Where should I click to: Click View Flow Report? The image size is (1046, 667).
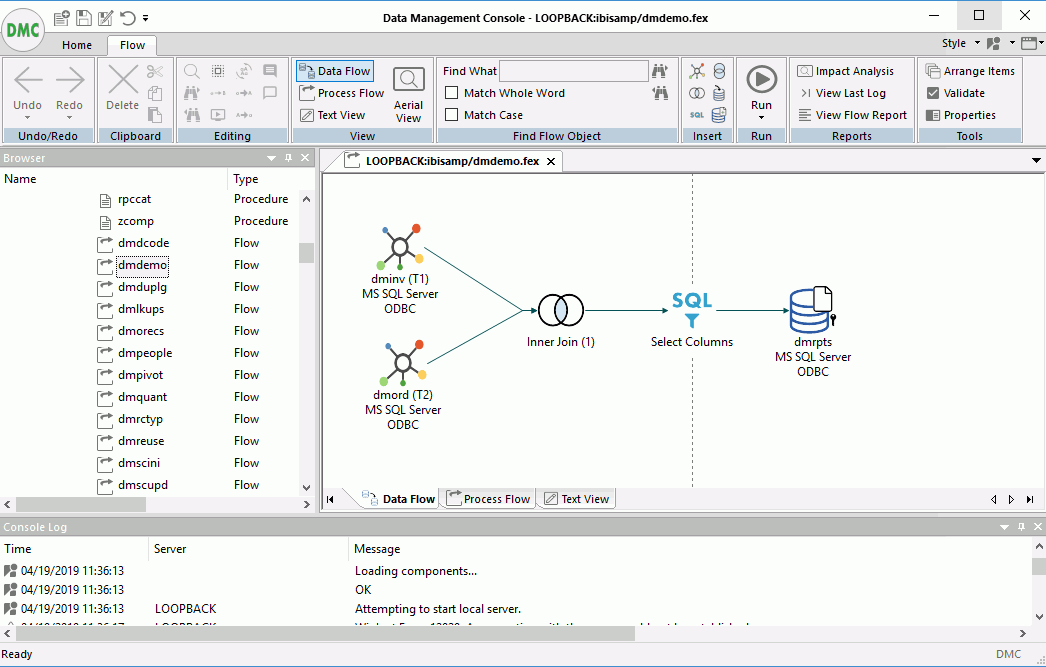(x=853, y=115)
